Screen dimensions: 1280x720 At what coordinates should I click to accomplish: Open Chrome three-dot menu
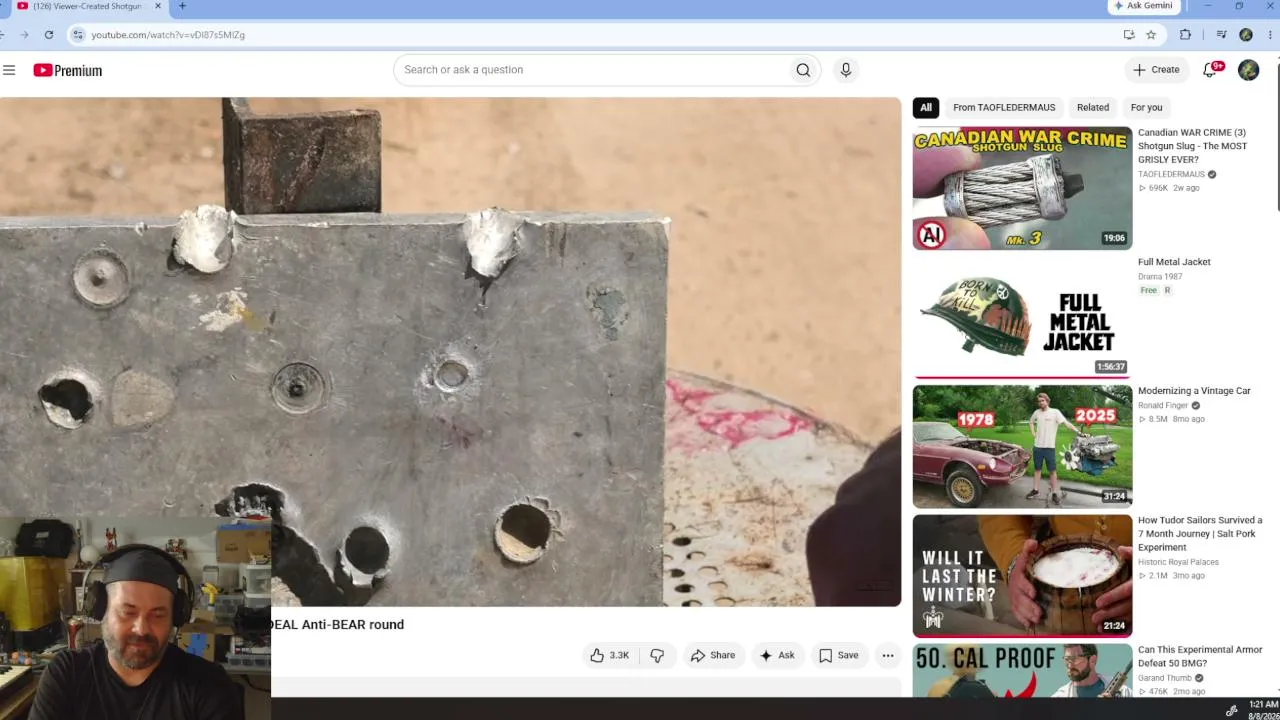[1269, 35]
